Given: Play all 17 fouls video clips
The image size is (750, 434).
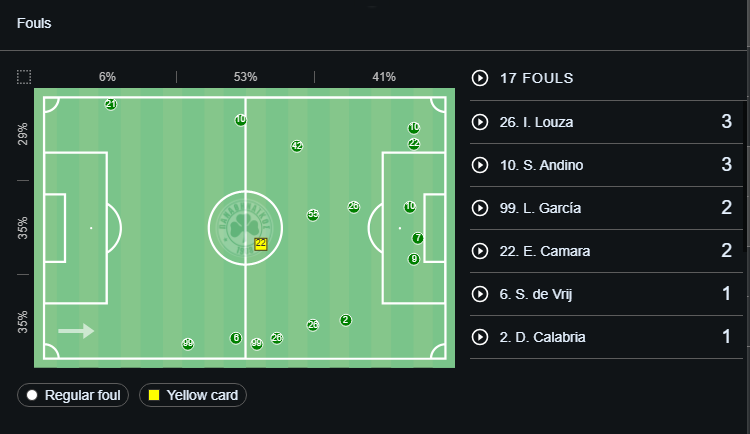Looking at the screenshot, I should [480, 78].
